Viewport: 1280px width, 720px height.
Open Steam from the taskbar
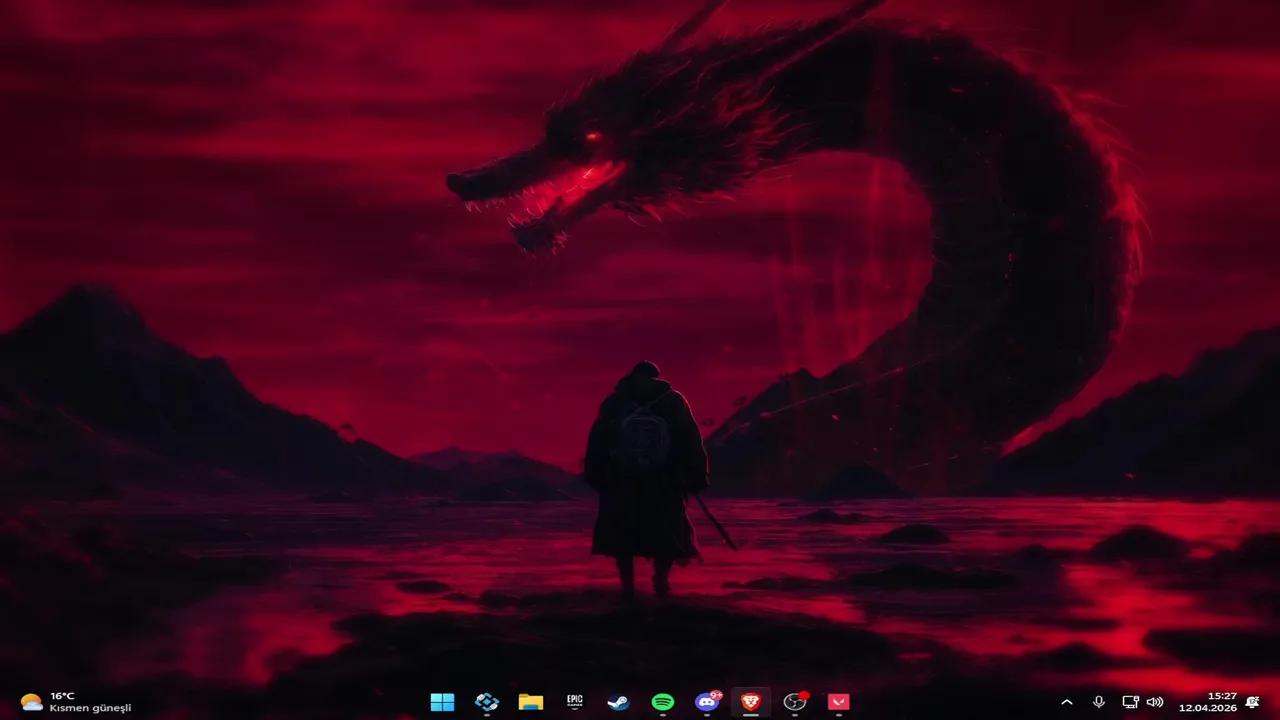(x=619, y=702)
